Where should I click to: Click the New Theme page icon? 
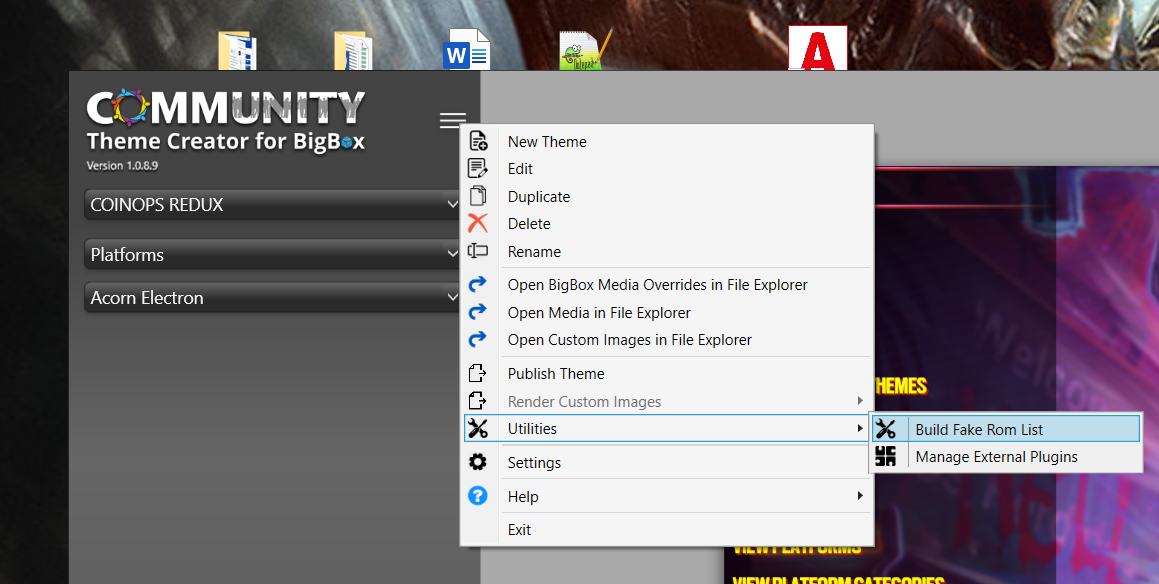coord(478,141)
